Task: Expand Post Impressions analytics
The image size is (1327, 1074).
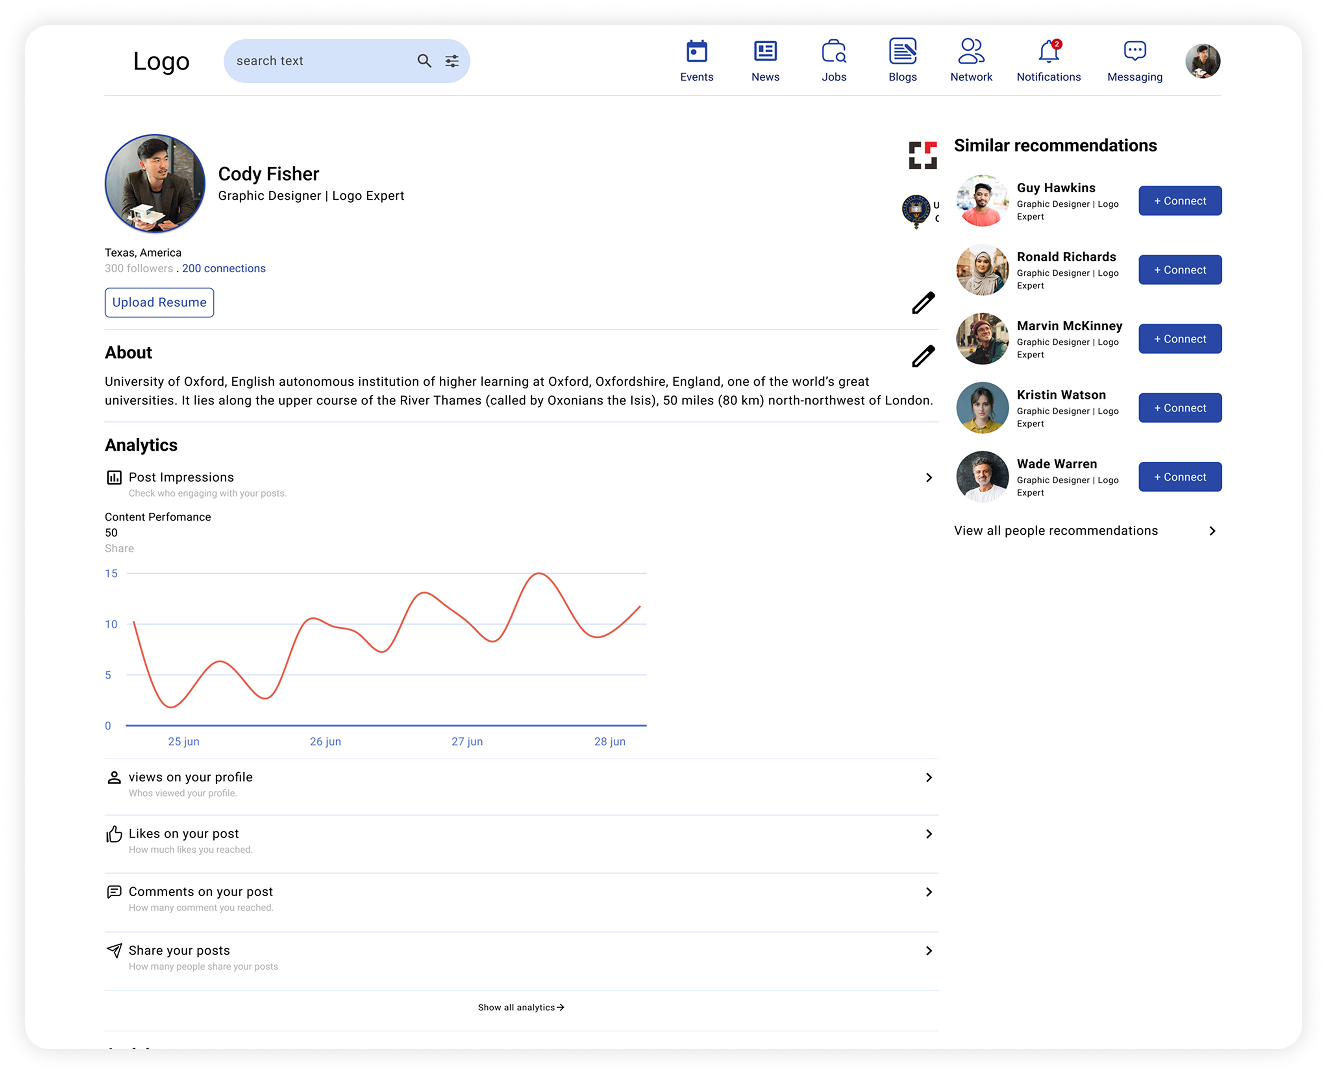Action: 928,477
